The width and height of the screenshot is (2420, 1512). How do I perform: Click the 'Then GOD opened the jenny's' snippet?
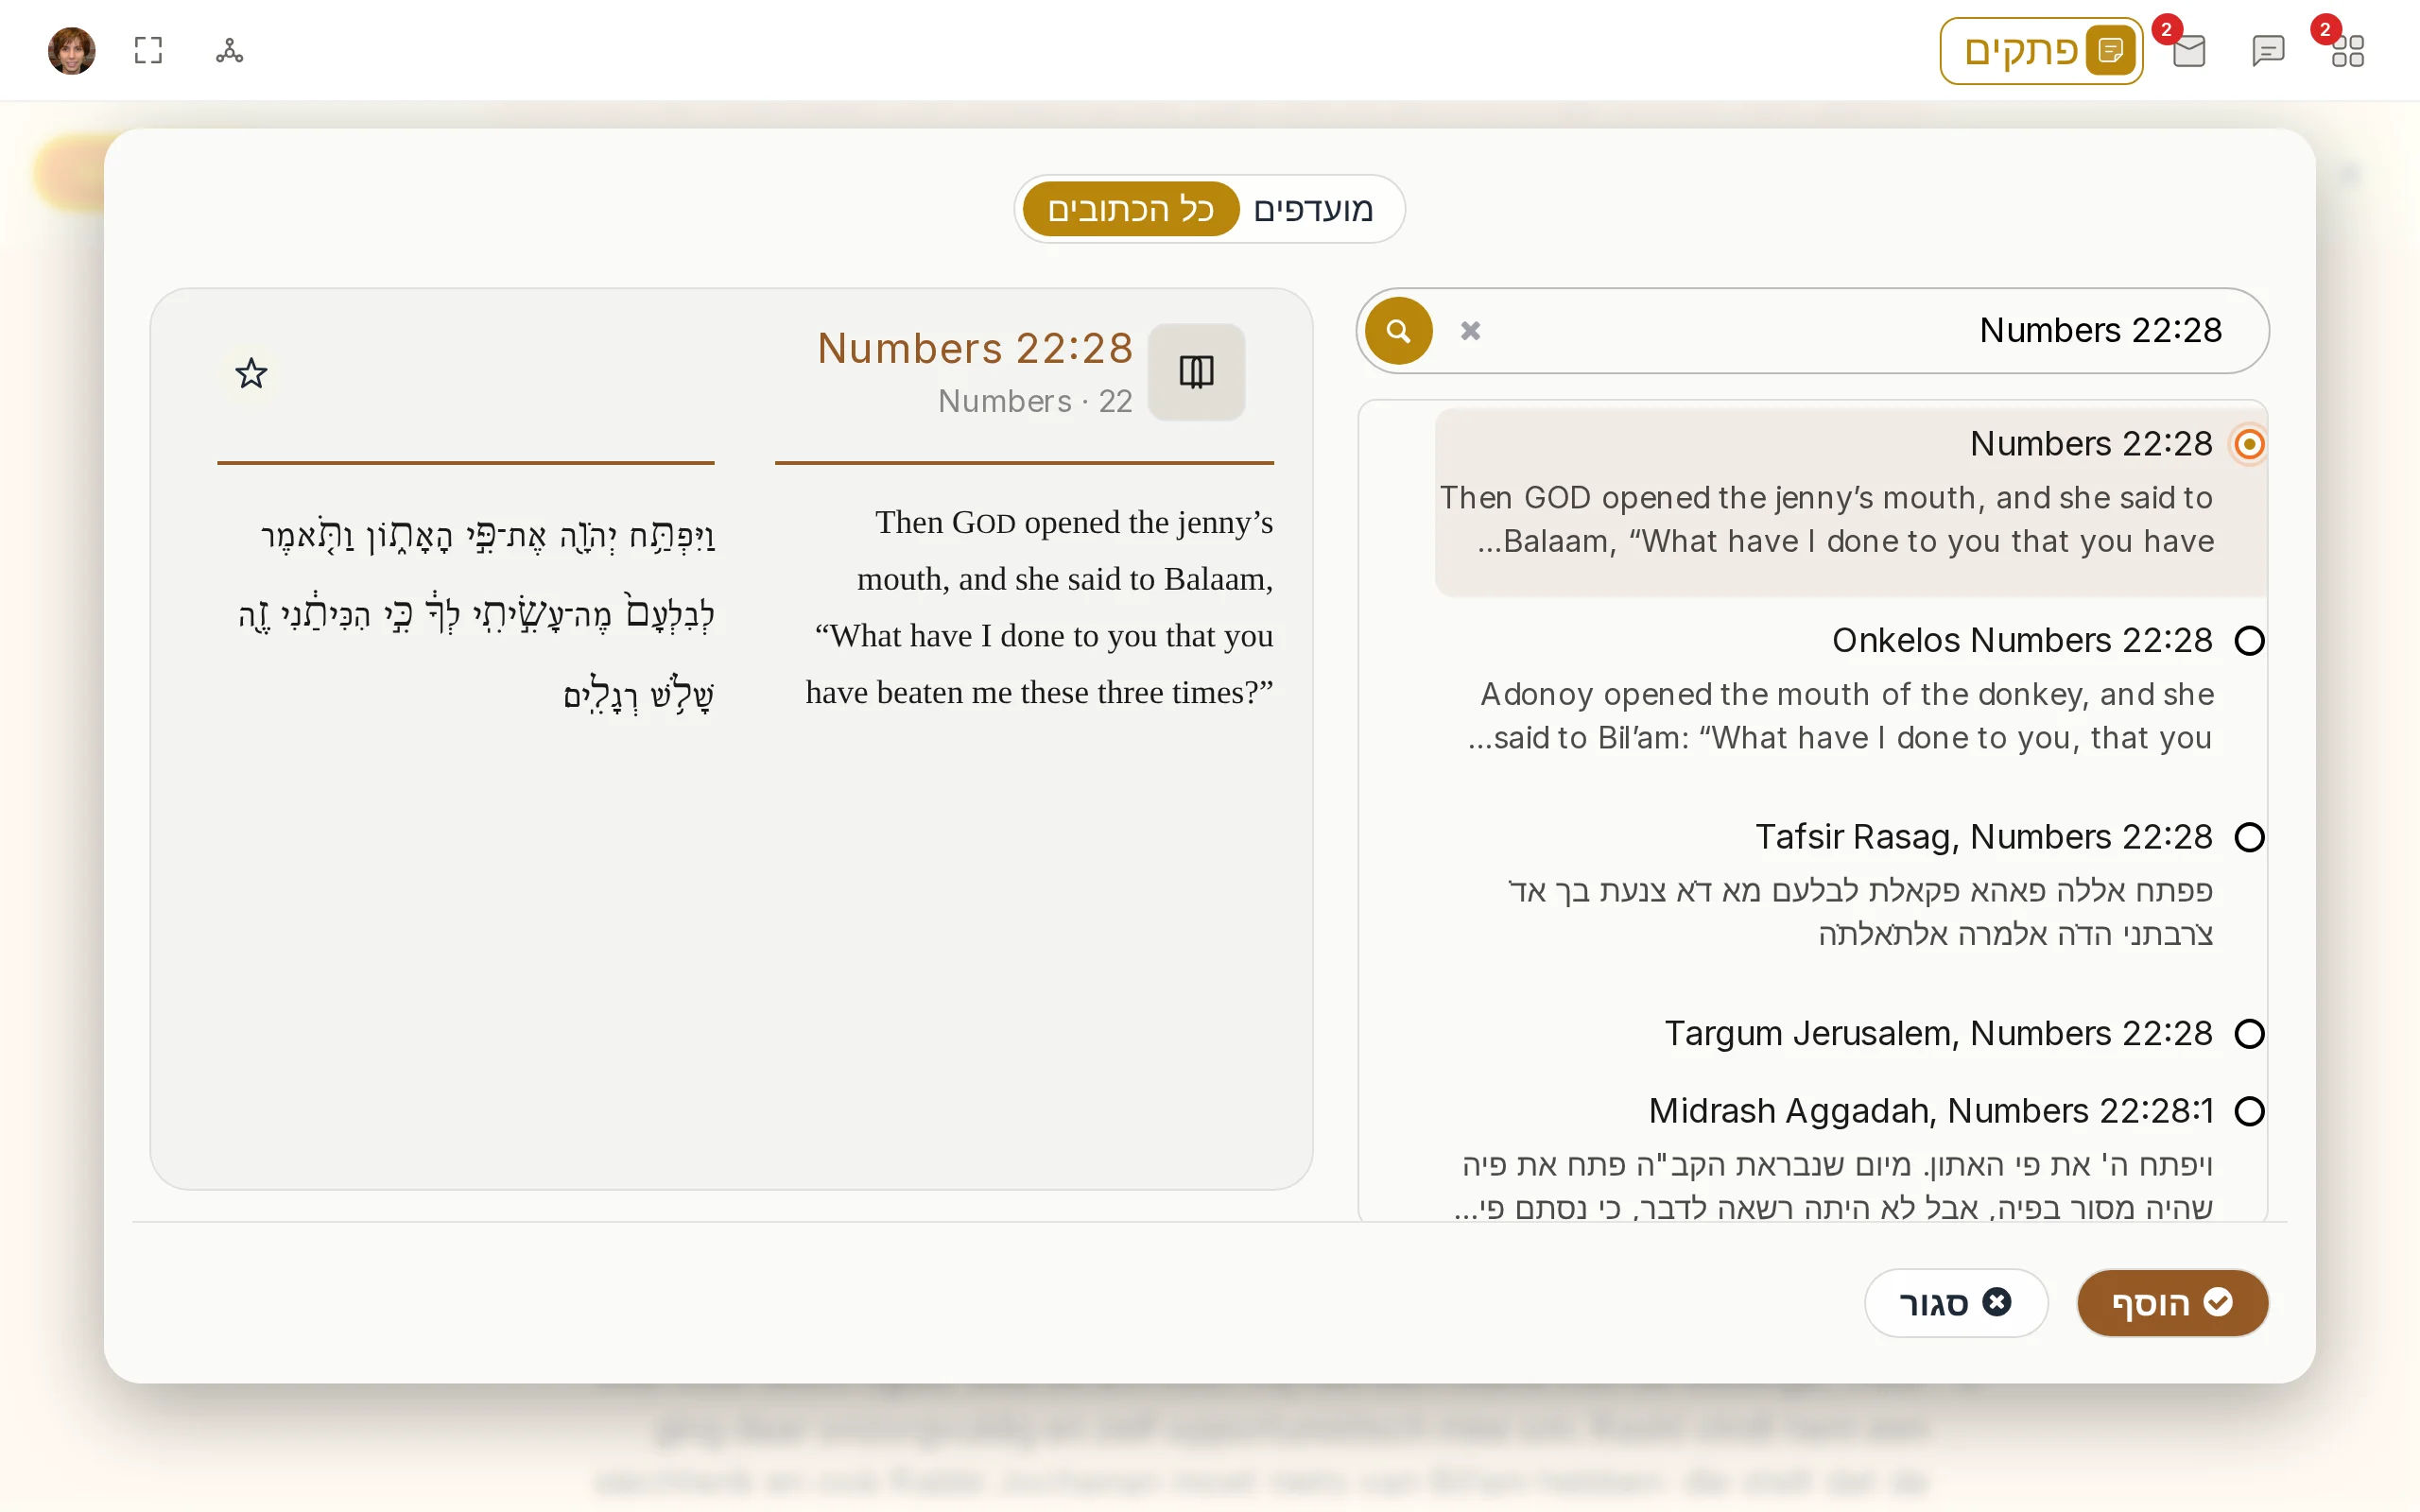click(1827, 519)
